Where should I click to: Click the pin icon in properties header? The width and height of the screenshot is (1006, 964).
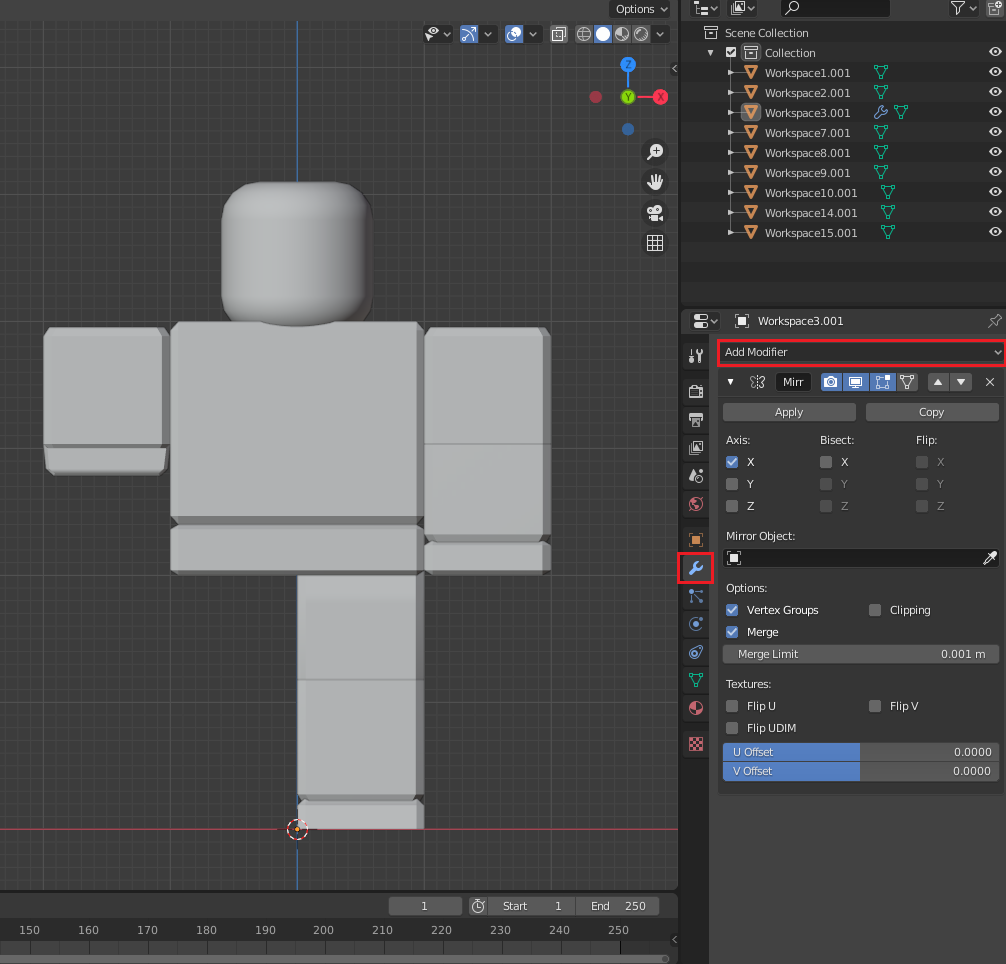994,321
